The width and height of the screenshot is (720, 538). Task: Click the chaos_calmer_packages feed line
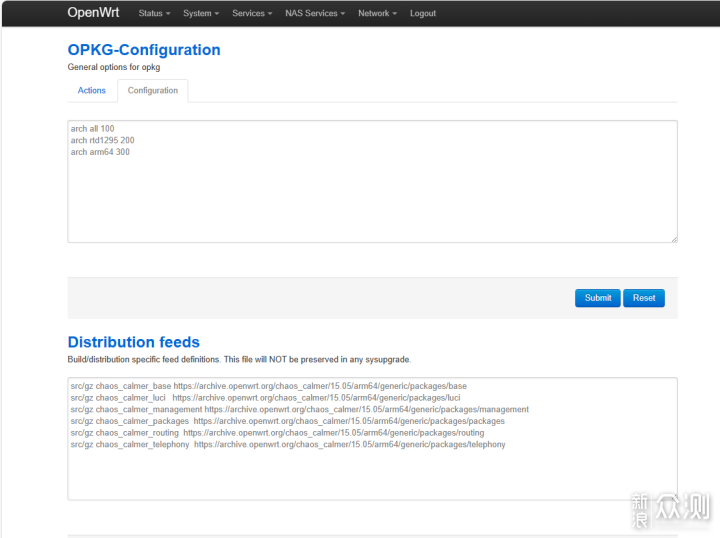click(287, 421)
